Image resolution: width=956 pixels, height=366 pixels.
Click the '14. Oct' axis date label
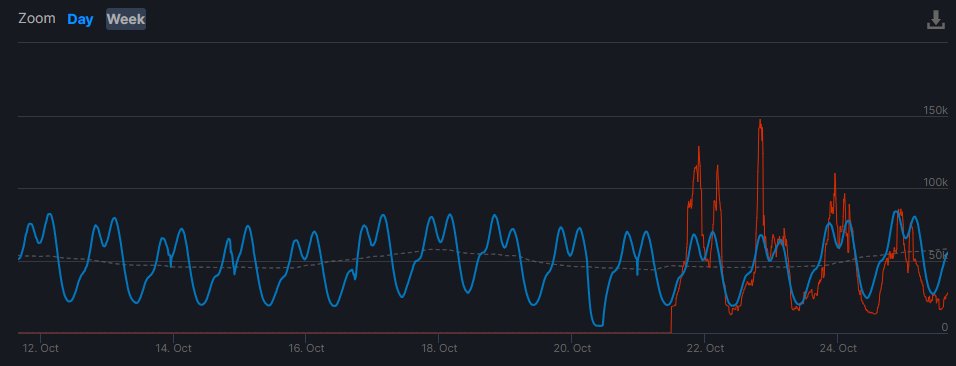click(173, 348)
